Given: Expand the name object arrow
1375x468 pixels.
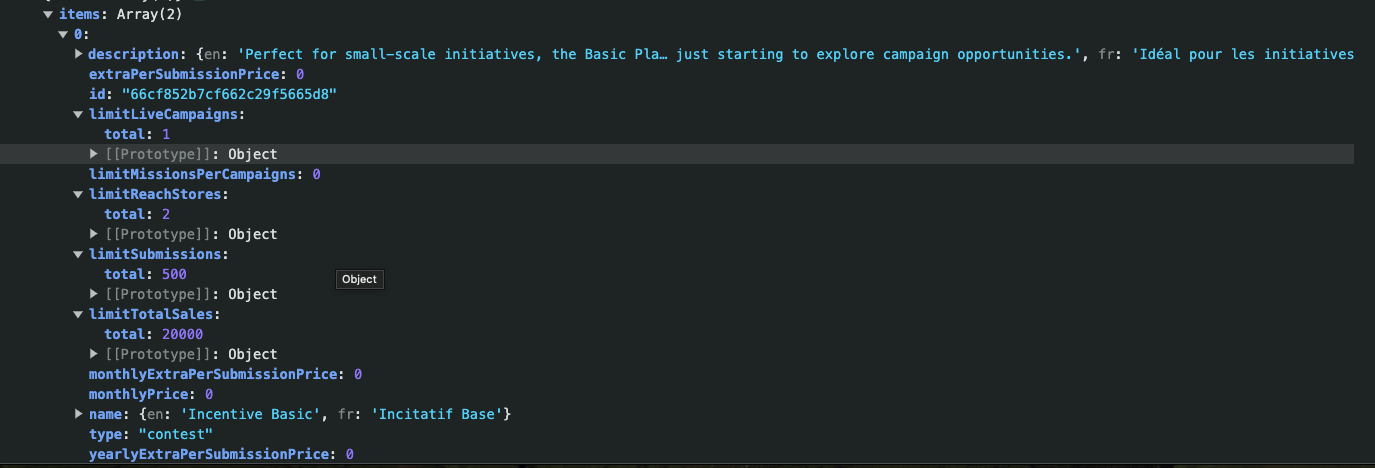Looking at the screenshot, I should pyautogui.click(x=79, y=414).
